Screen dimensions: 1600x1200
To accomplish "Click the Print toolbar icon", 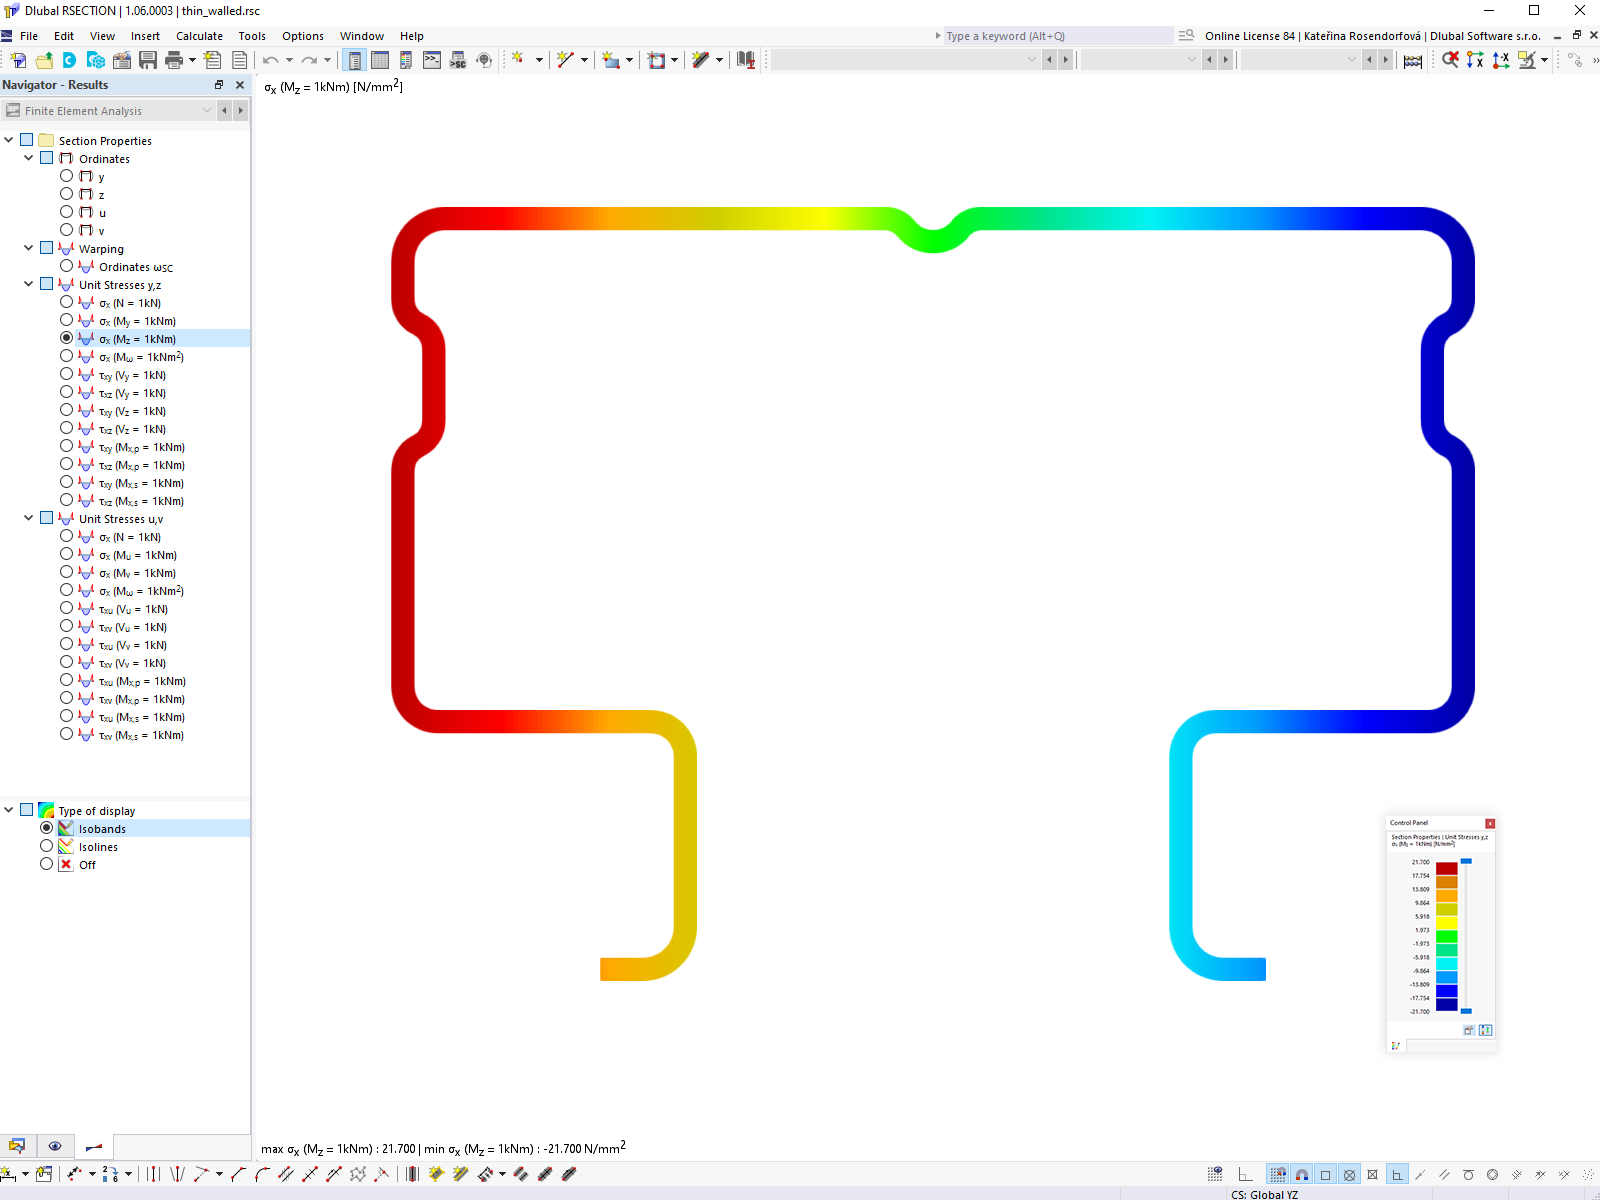I will point(174,60).
